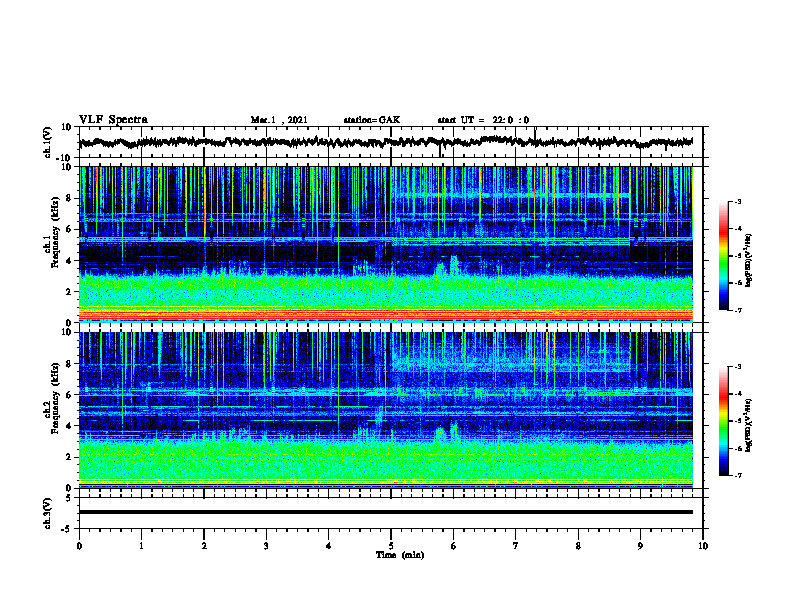Click the ch.2 spectrogram color scale bar
This screenshot has width=792, height=612.
tap(723, 421)
